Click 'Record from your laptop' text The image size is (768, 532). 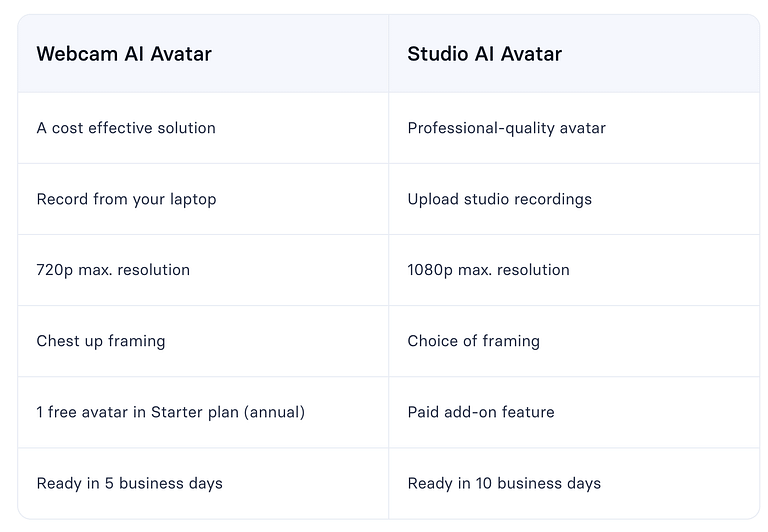[x=126, y=199]
